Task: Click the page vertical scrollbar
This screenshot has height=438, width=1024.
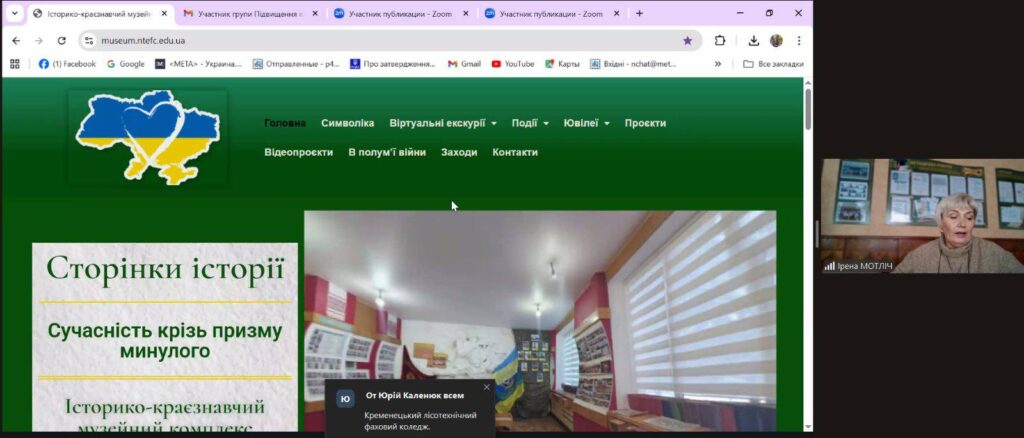Action: pyautogui.click(x=808, y=250)
